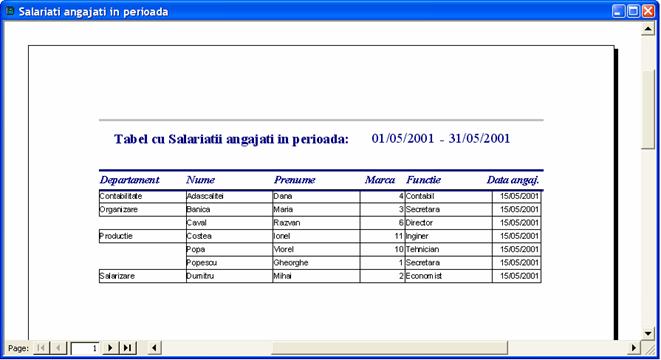Click the first name Ionel
The width and height of the screenshot is (661, 360).
click(282, 236)
